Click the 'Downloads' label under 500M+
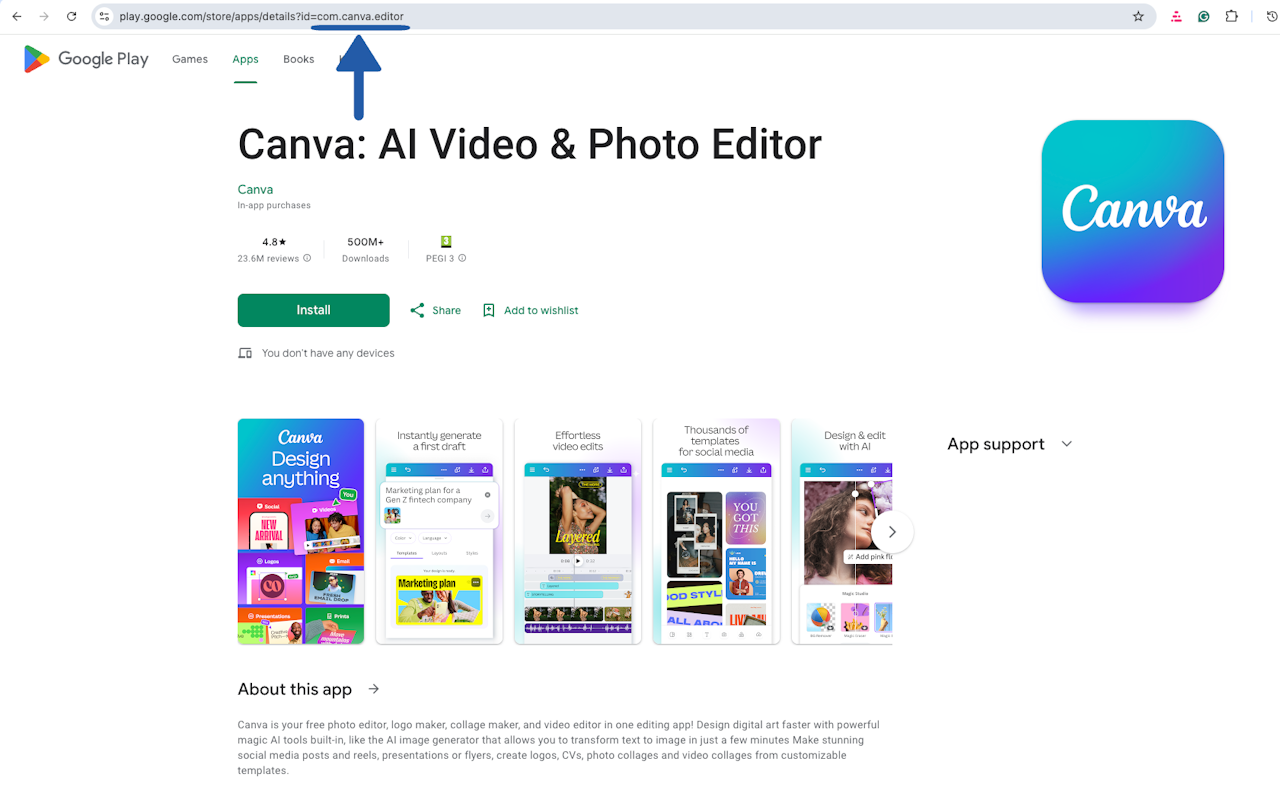Viewport: 1280px width, 787px height. (x=365, y=258)
